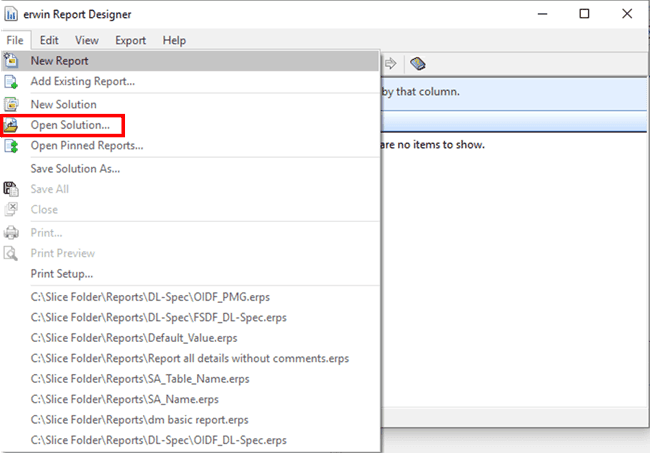The height and width of the screenshot is (453, 650).
Task: Click the Save All disk icon
Action: pyautogui.click(x=11, y=189)
